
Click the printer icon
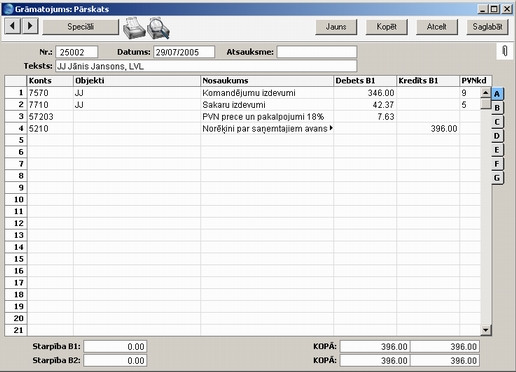(x=134, y=27)
